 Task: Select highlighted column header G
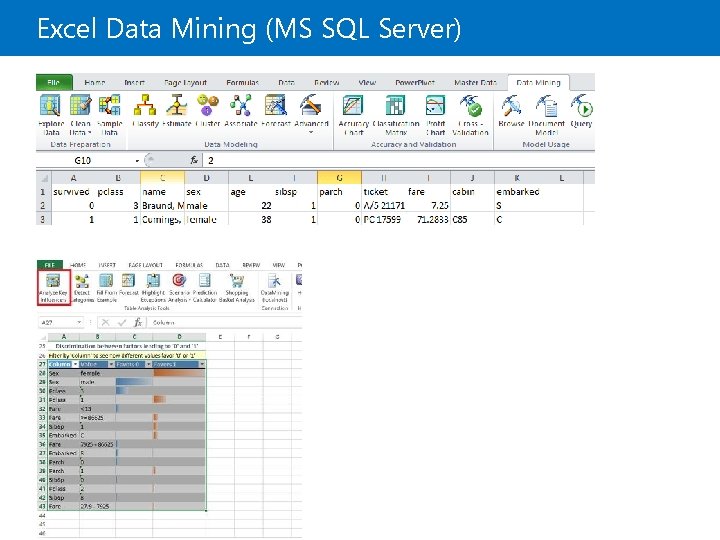(x=339, y=178)
